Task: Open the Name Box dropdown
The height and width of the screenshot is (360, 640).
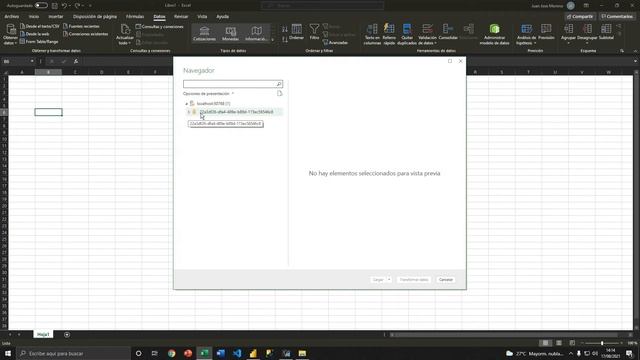Action: [x=32, y=61]
